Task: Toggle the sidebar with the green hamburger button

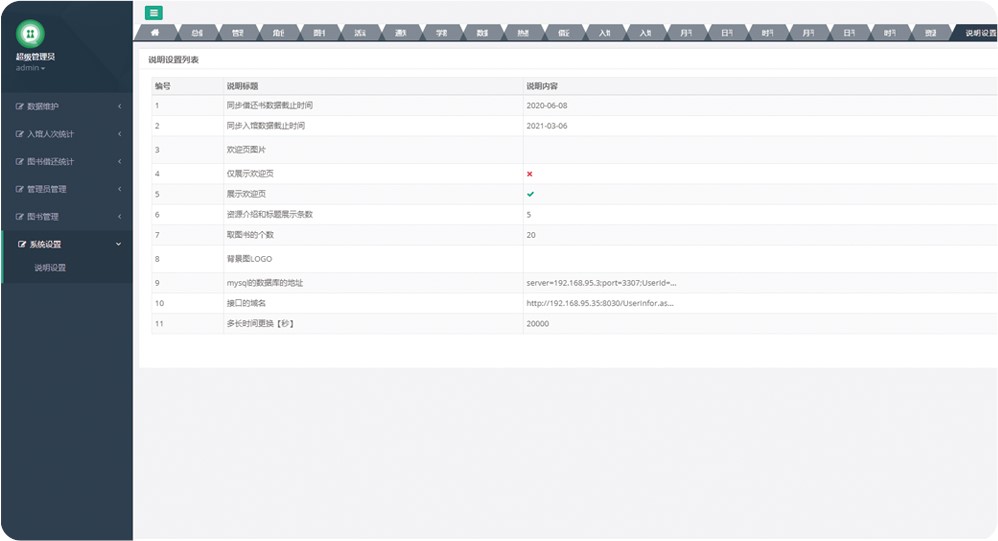Action: coord(153,13)
